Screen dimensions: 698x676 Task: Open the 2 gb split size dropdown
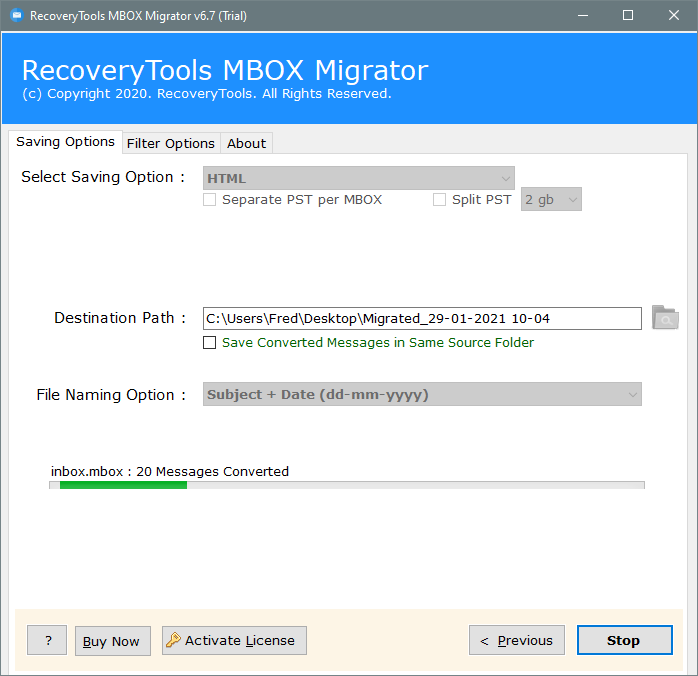click(551, 199)
